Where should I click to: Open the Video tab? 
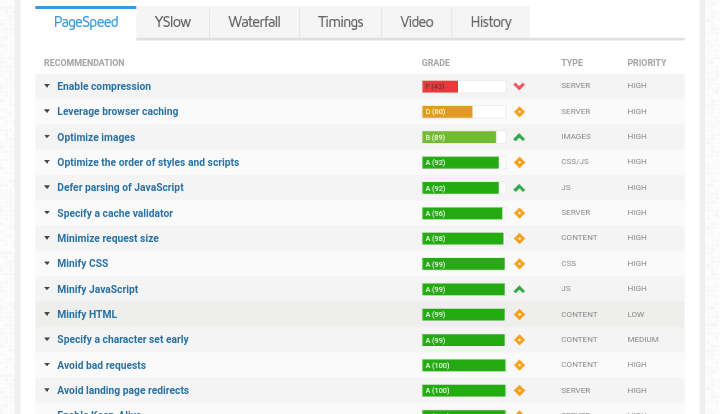416,22
